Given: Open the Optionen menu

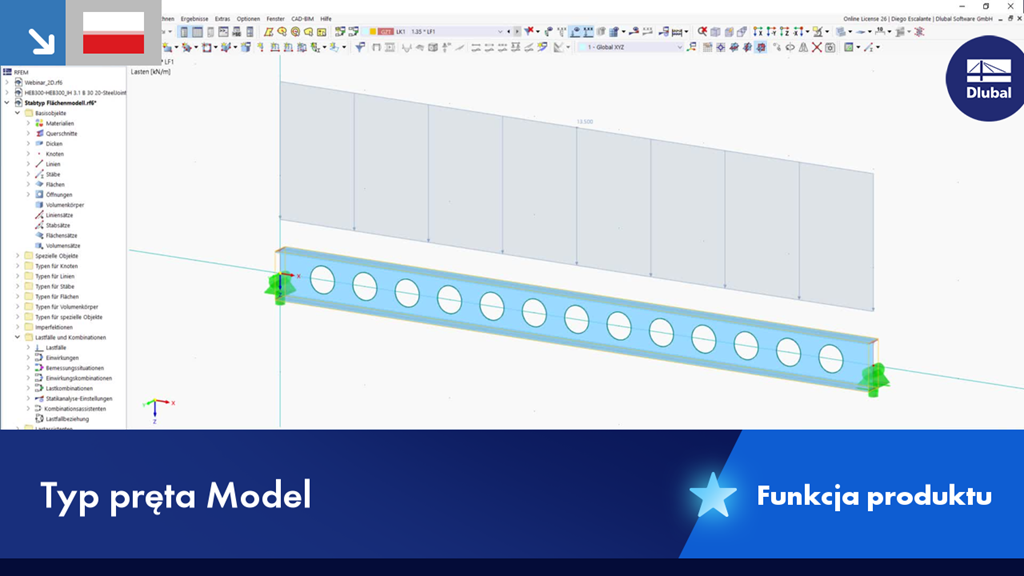Looking at the screenshot, I should (248, 19).
